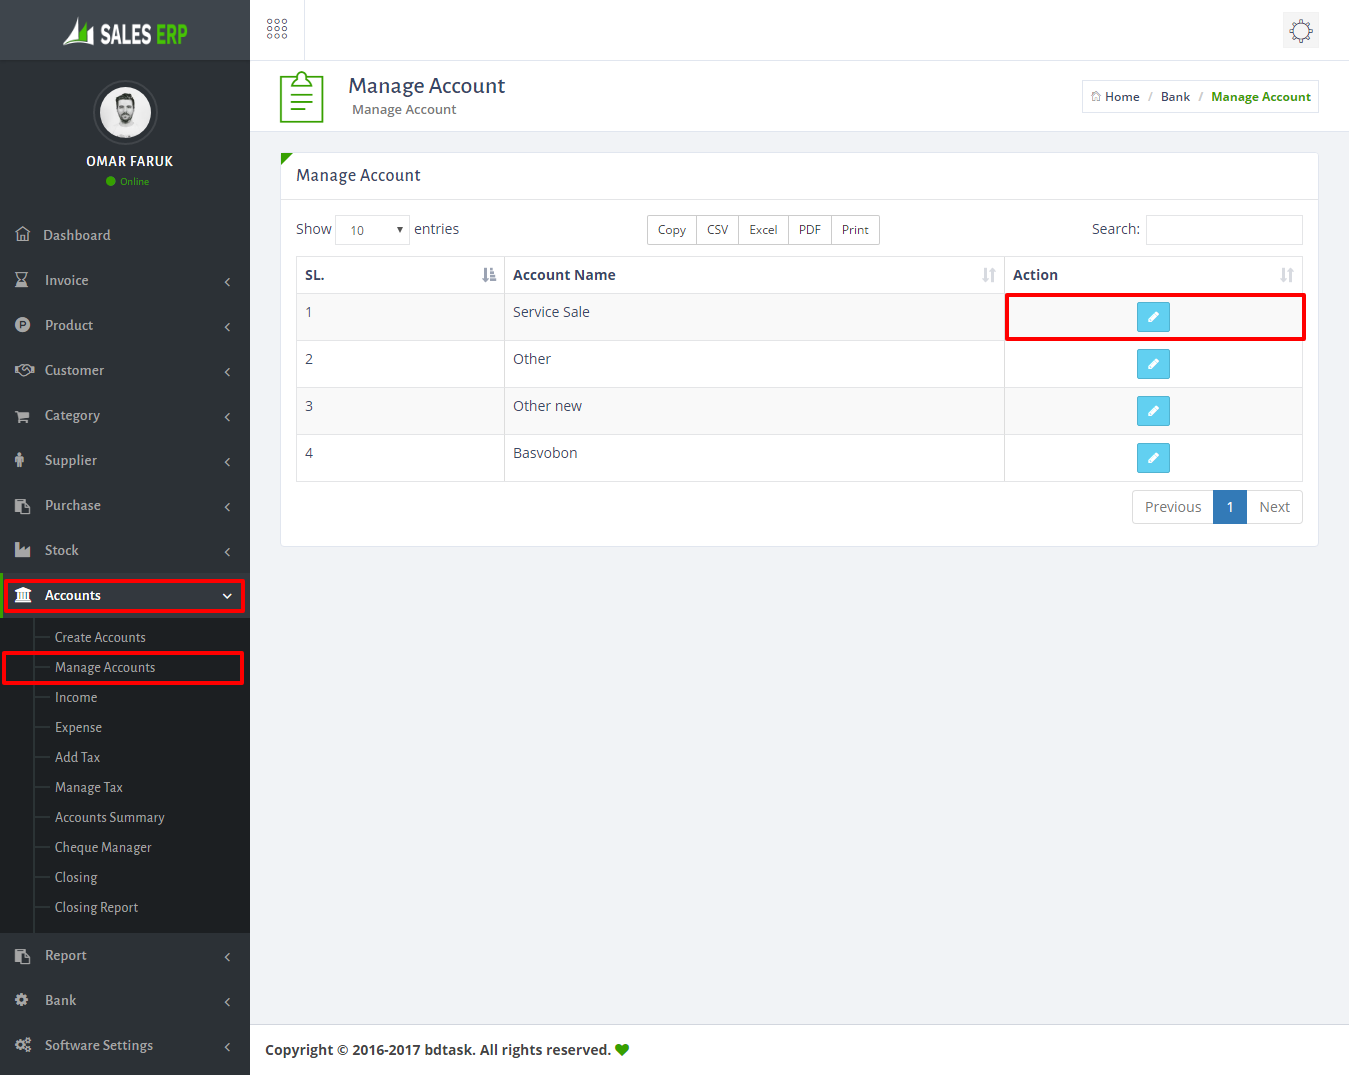Screen dimensions: 1349x1075
Task: Click the Excel export button
Action: pyautogui.click(x=763, y=230)
